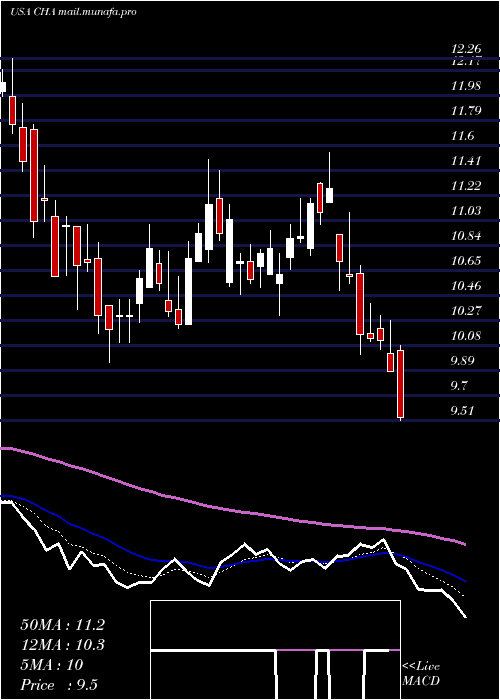Click the 9.89 price level label
The width and height of the screenshot is (500, 700).
coord(462,360)
